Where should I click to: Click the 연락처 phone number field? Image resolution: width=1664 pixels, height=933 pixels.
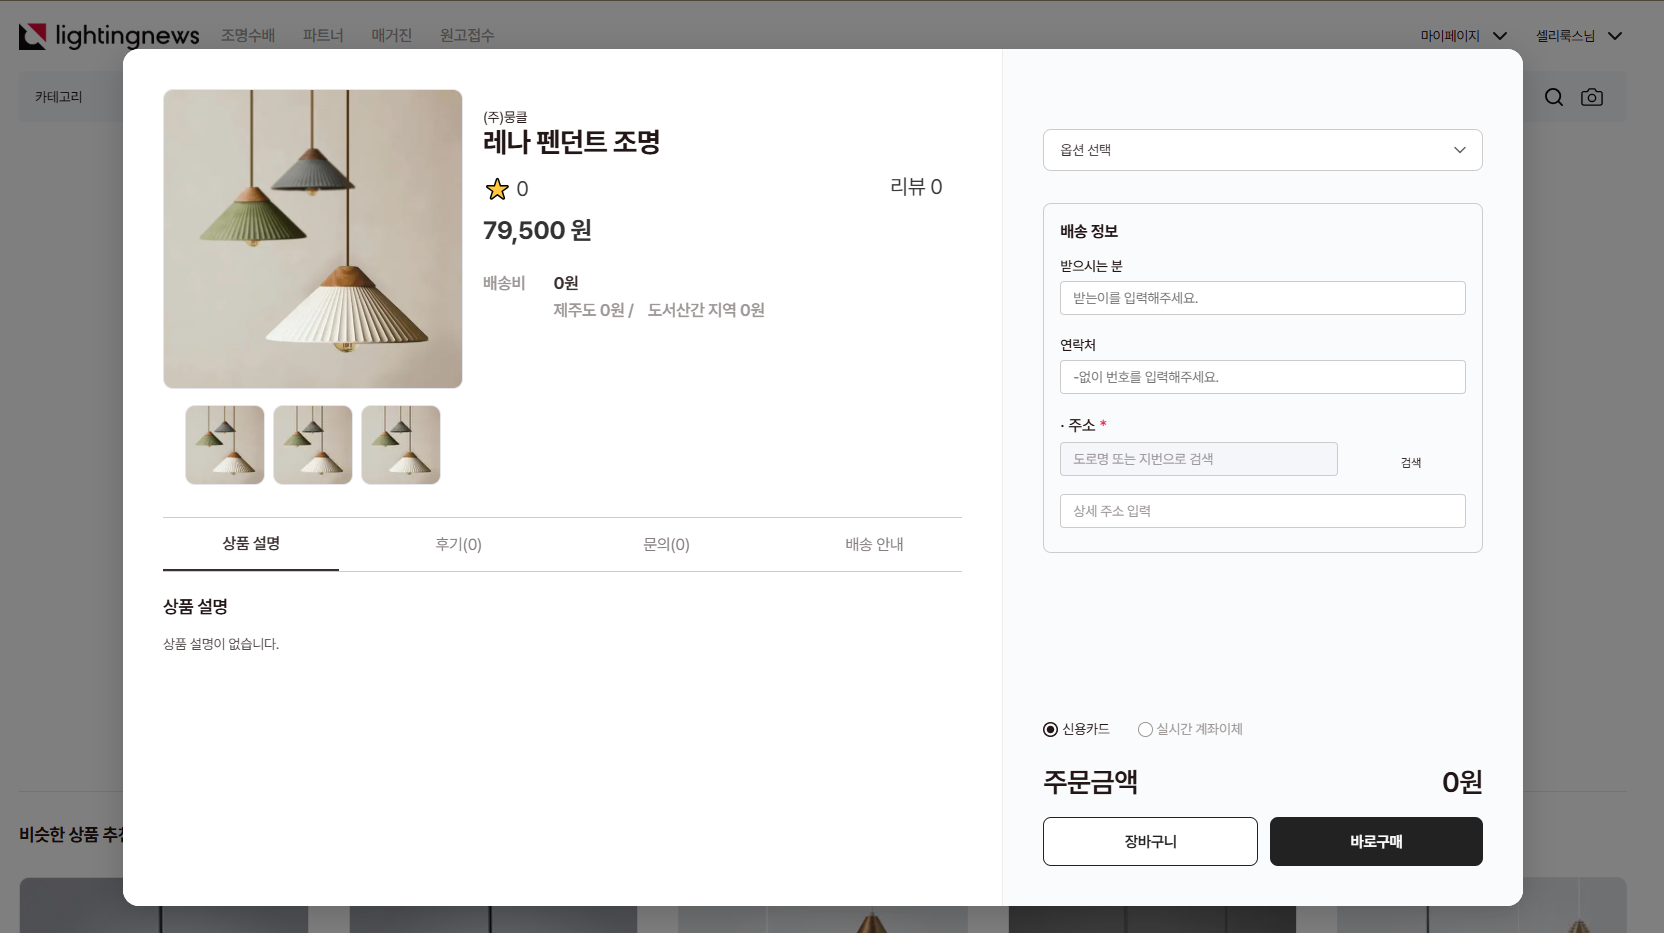(1262, 377)
